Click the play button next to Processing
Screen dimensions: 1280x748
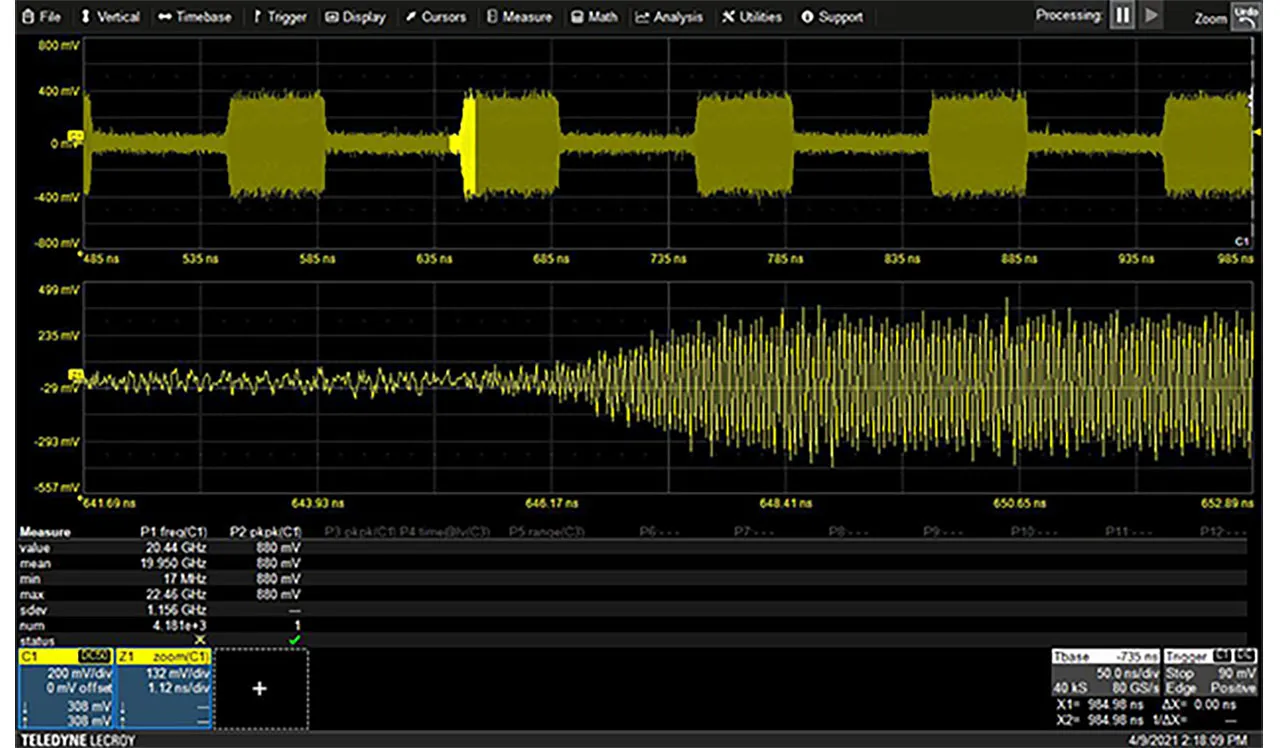pos(1151,16)
